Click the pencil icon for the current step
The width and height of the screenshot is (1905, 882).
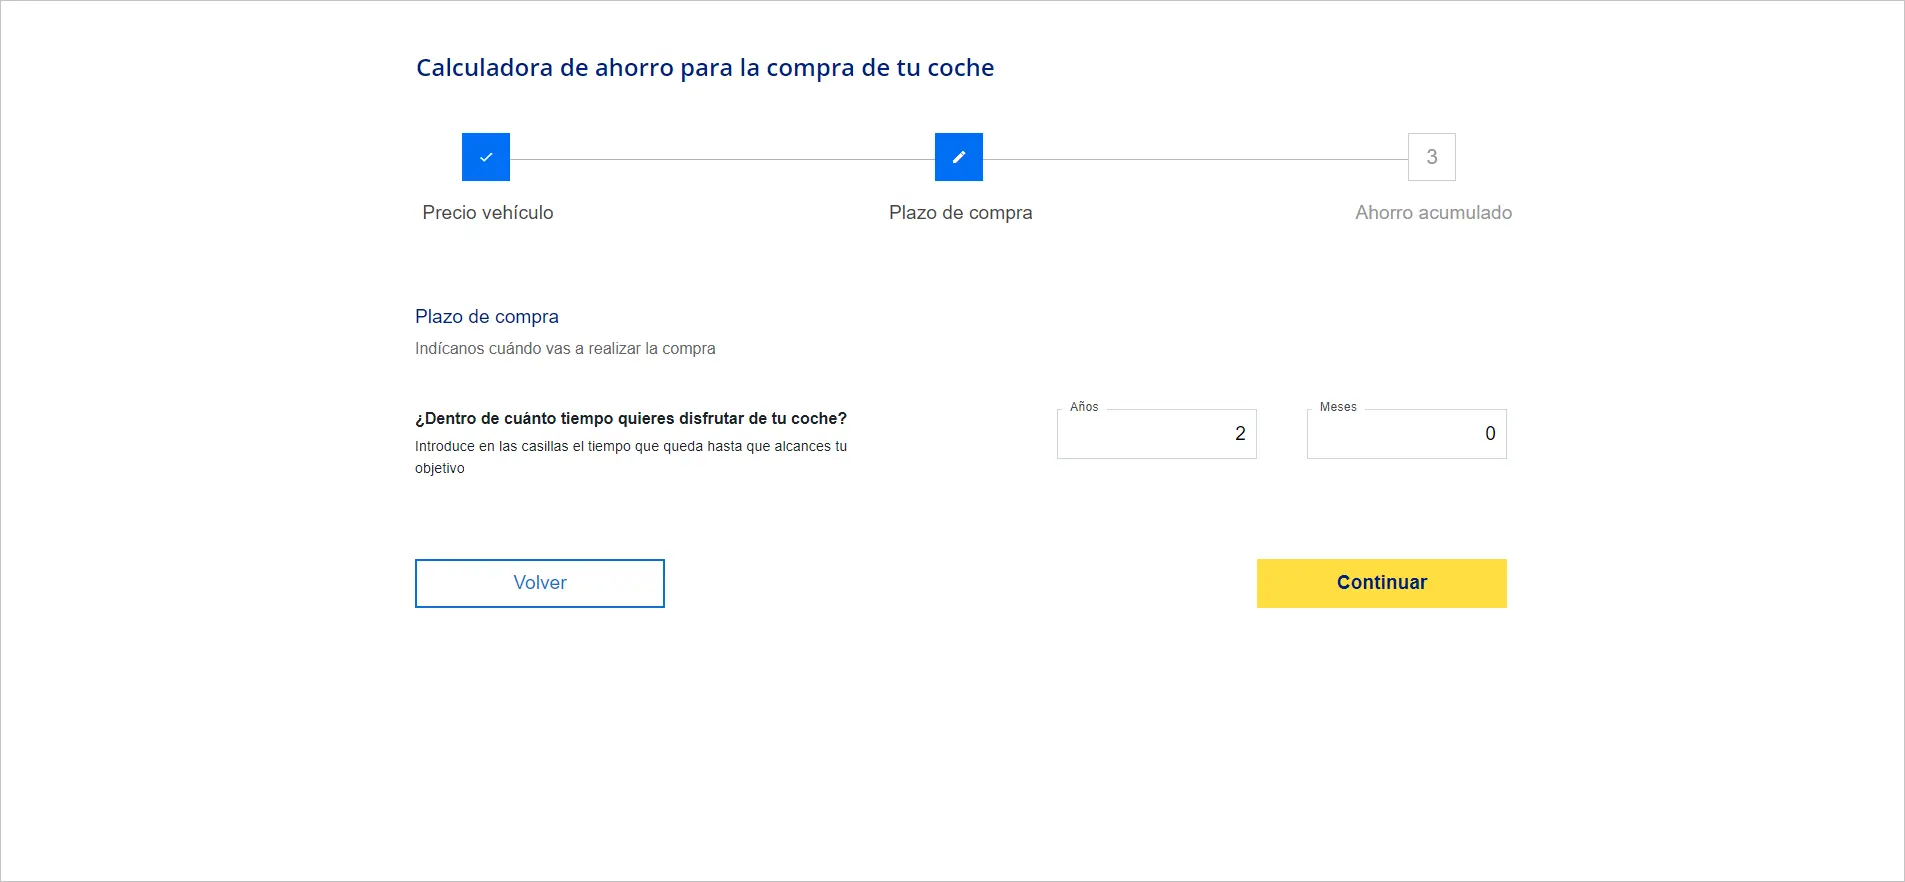[x=958, y=157]
